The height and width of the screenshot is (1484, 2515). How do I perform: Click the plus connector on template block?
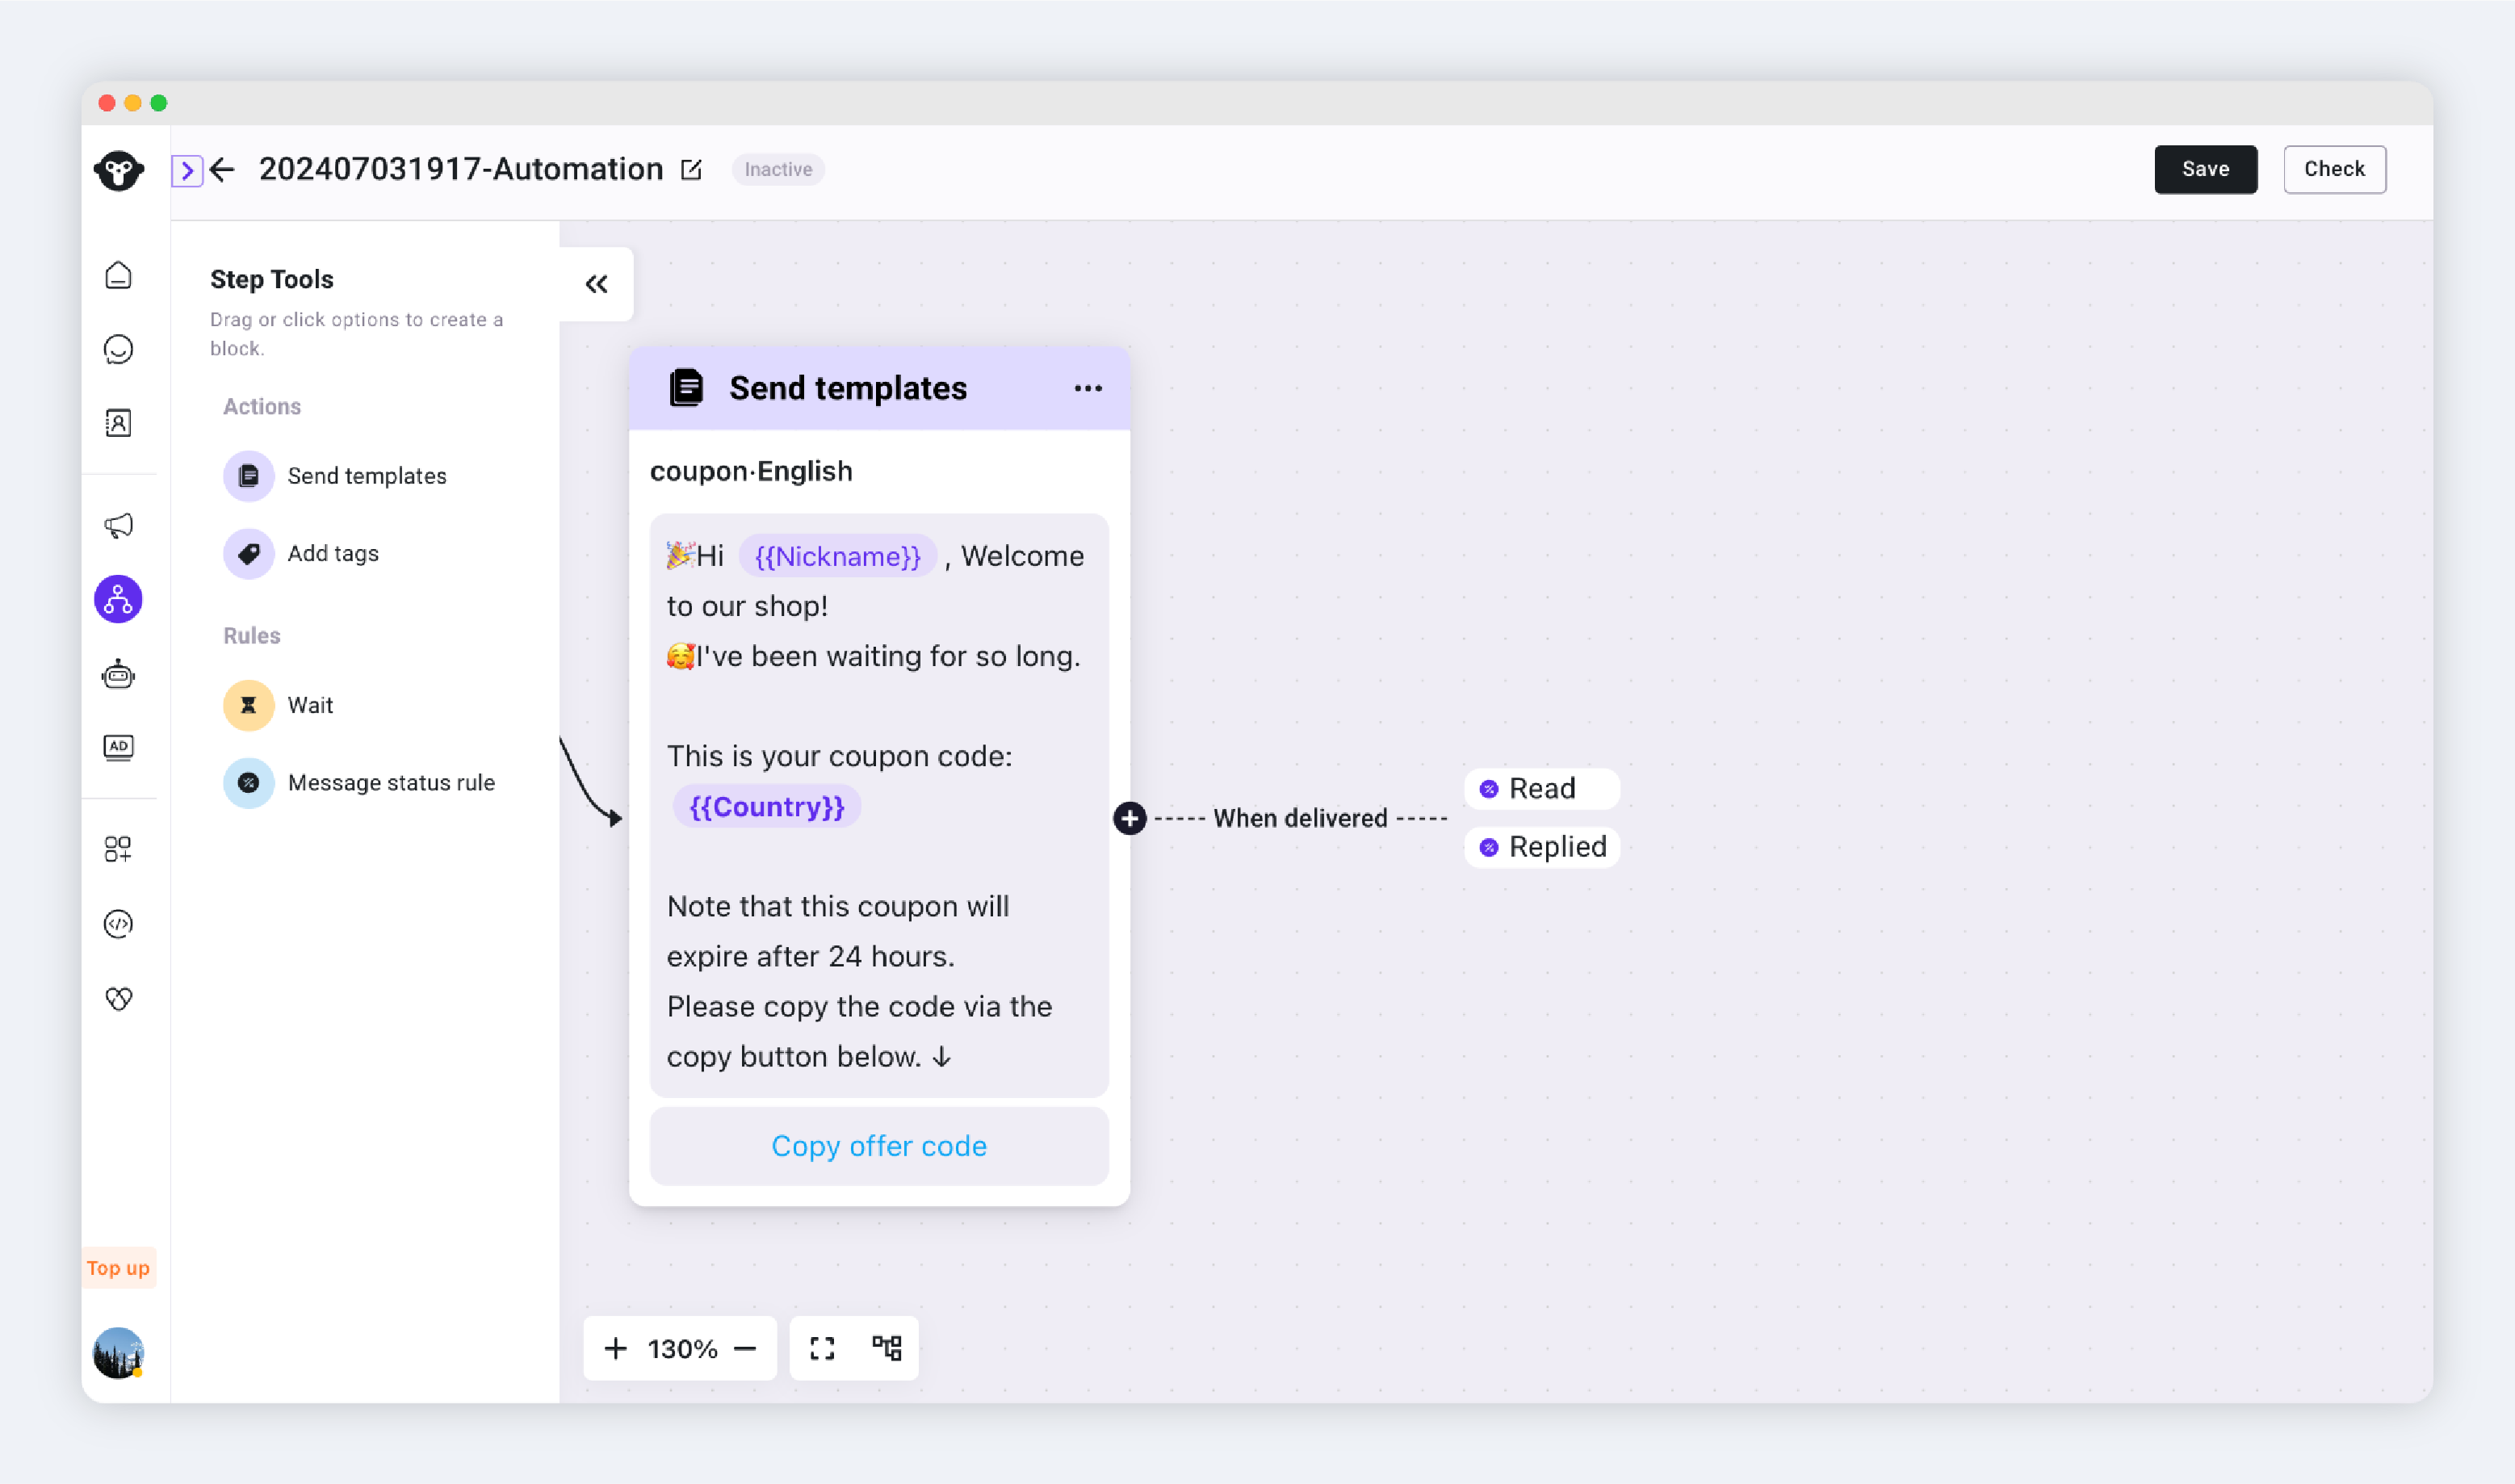(1129, 818)
